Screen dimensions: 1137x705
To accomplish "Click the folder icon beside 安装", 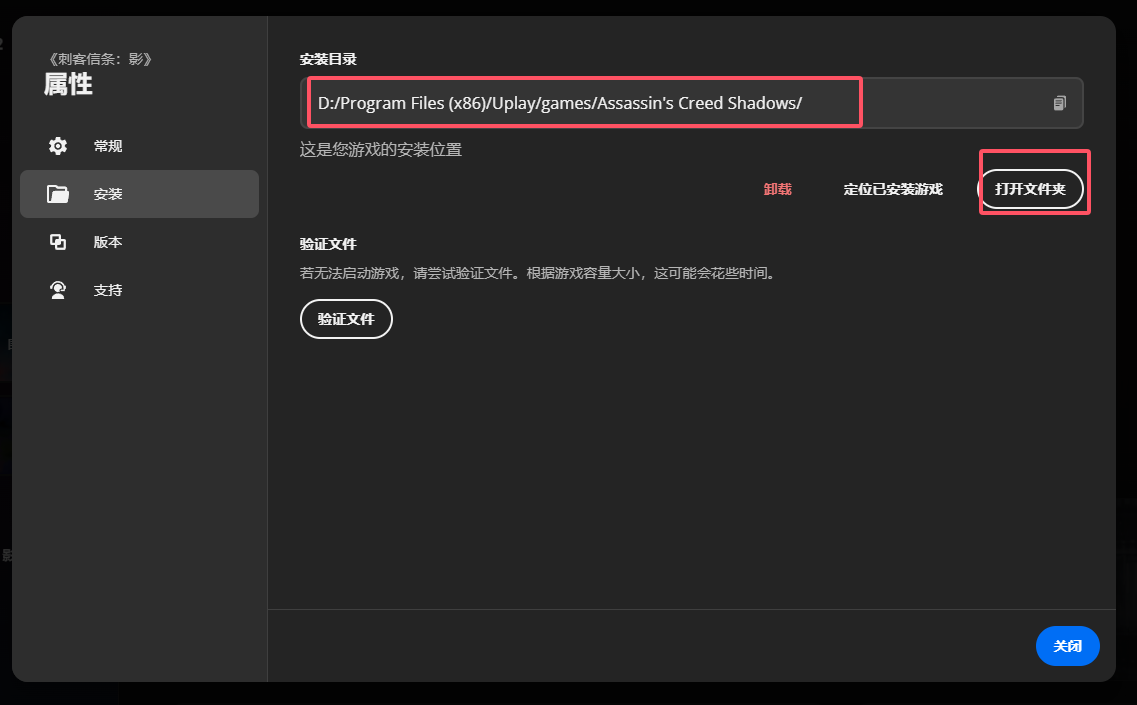I will pyautogui.click(x=58, y=194).
